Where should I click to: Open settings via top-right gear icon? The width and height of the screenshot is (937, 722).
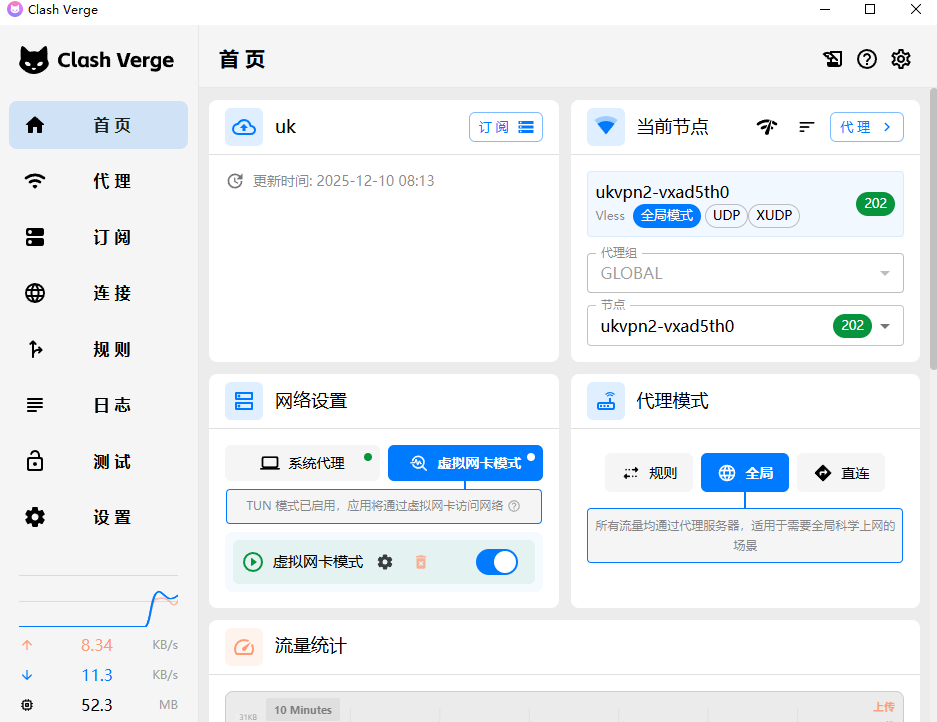click(x=901, y=59)
